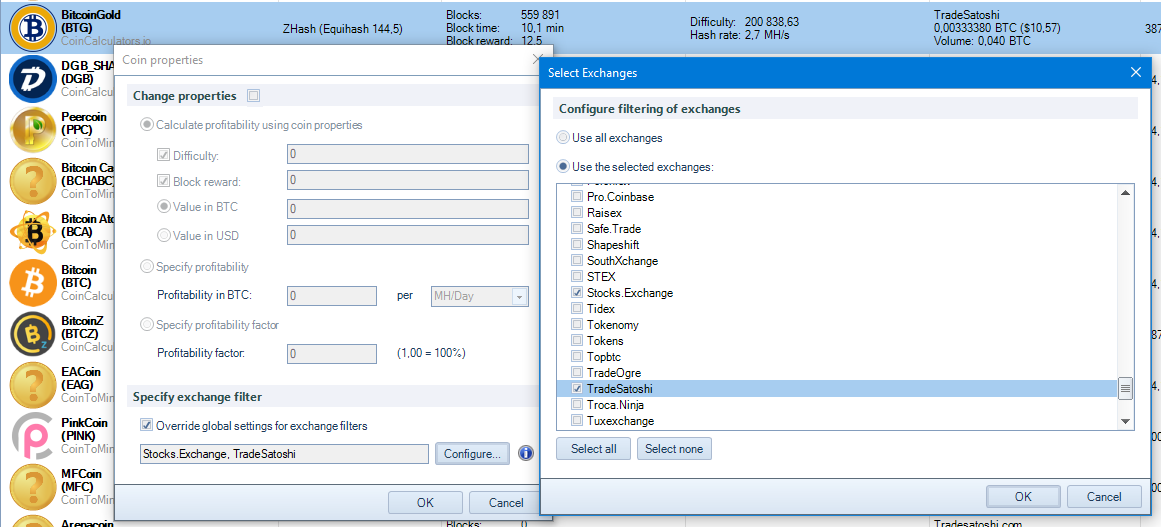Check the Tokenomy exchange checkbox
The height and width of the screenshot is (527, 1161).
tap(576, 325)
